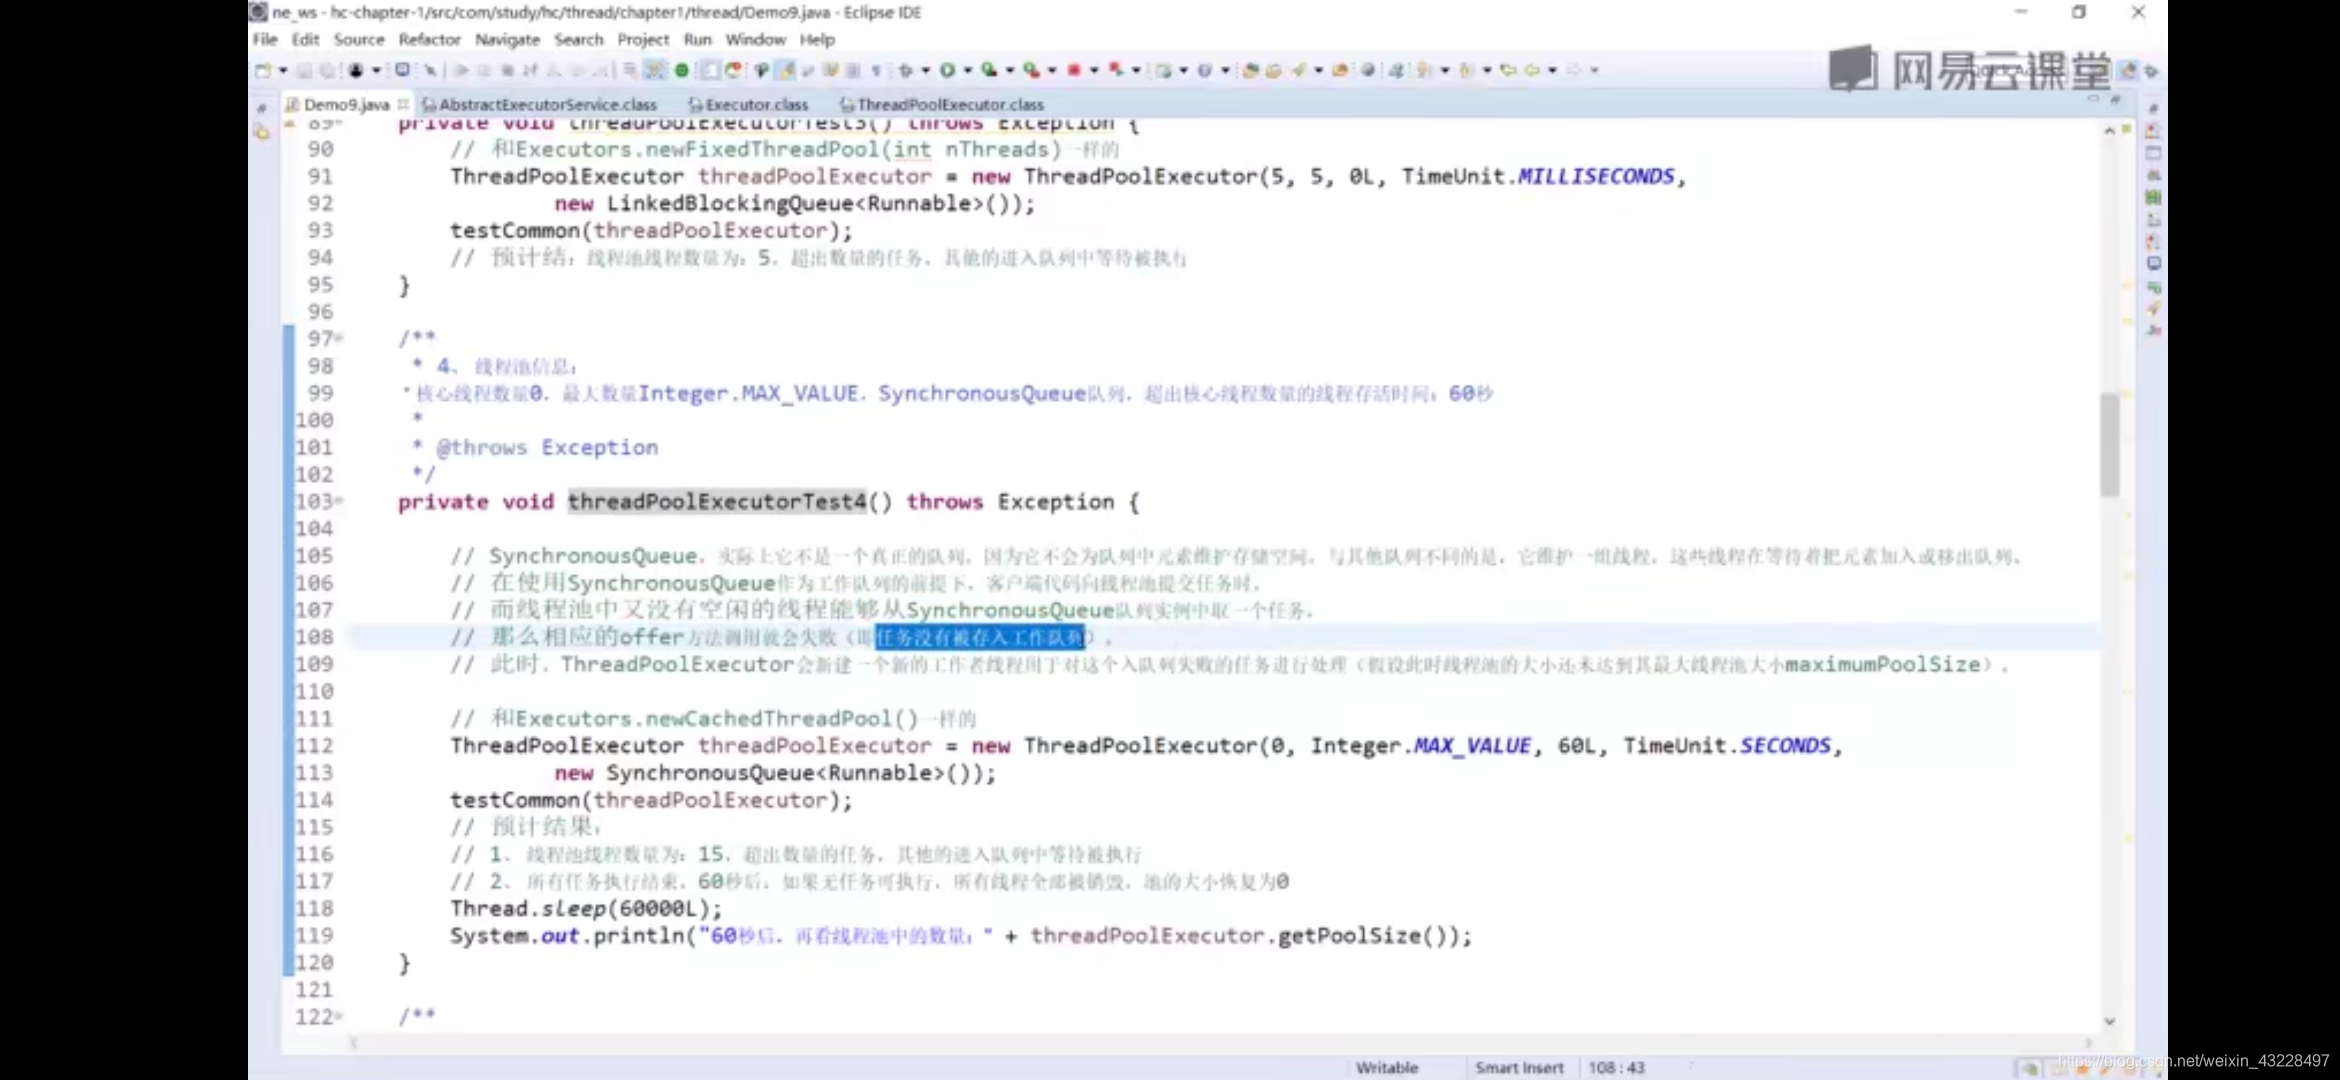2340x1080 pixels.
Task: Click the 'Writable' status bar entry
Action: click(x=1387, y=1067)
